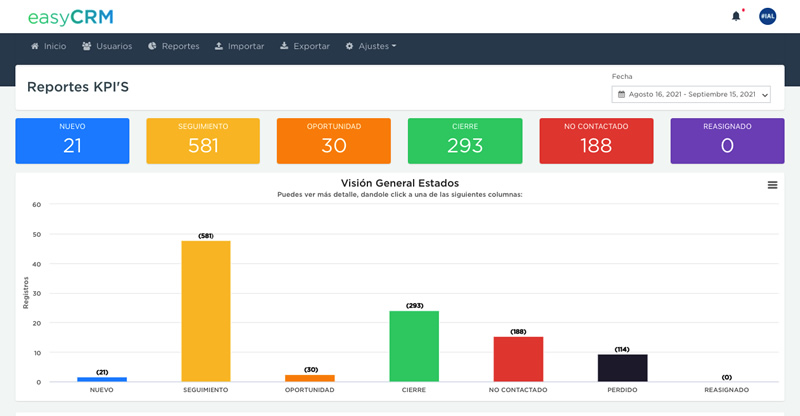800x416 pixels.
Task: Click the orange OPORTUNIDAD KPI card
Action: coord(333,140)
